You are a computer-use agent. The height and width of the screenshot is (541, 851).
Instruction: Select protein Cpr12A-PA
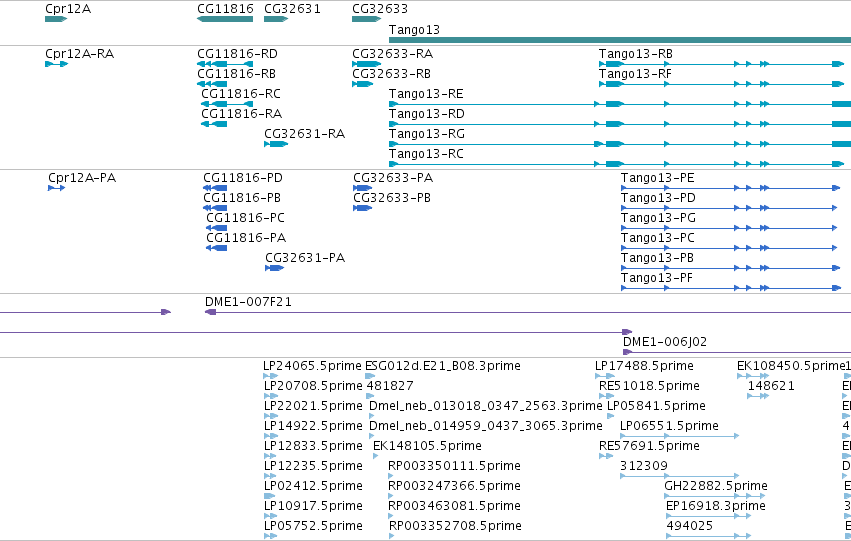coord(82,178)
